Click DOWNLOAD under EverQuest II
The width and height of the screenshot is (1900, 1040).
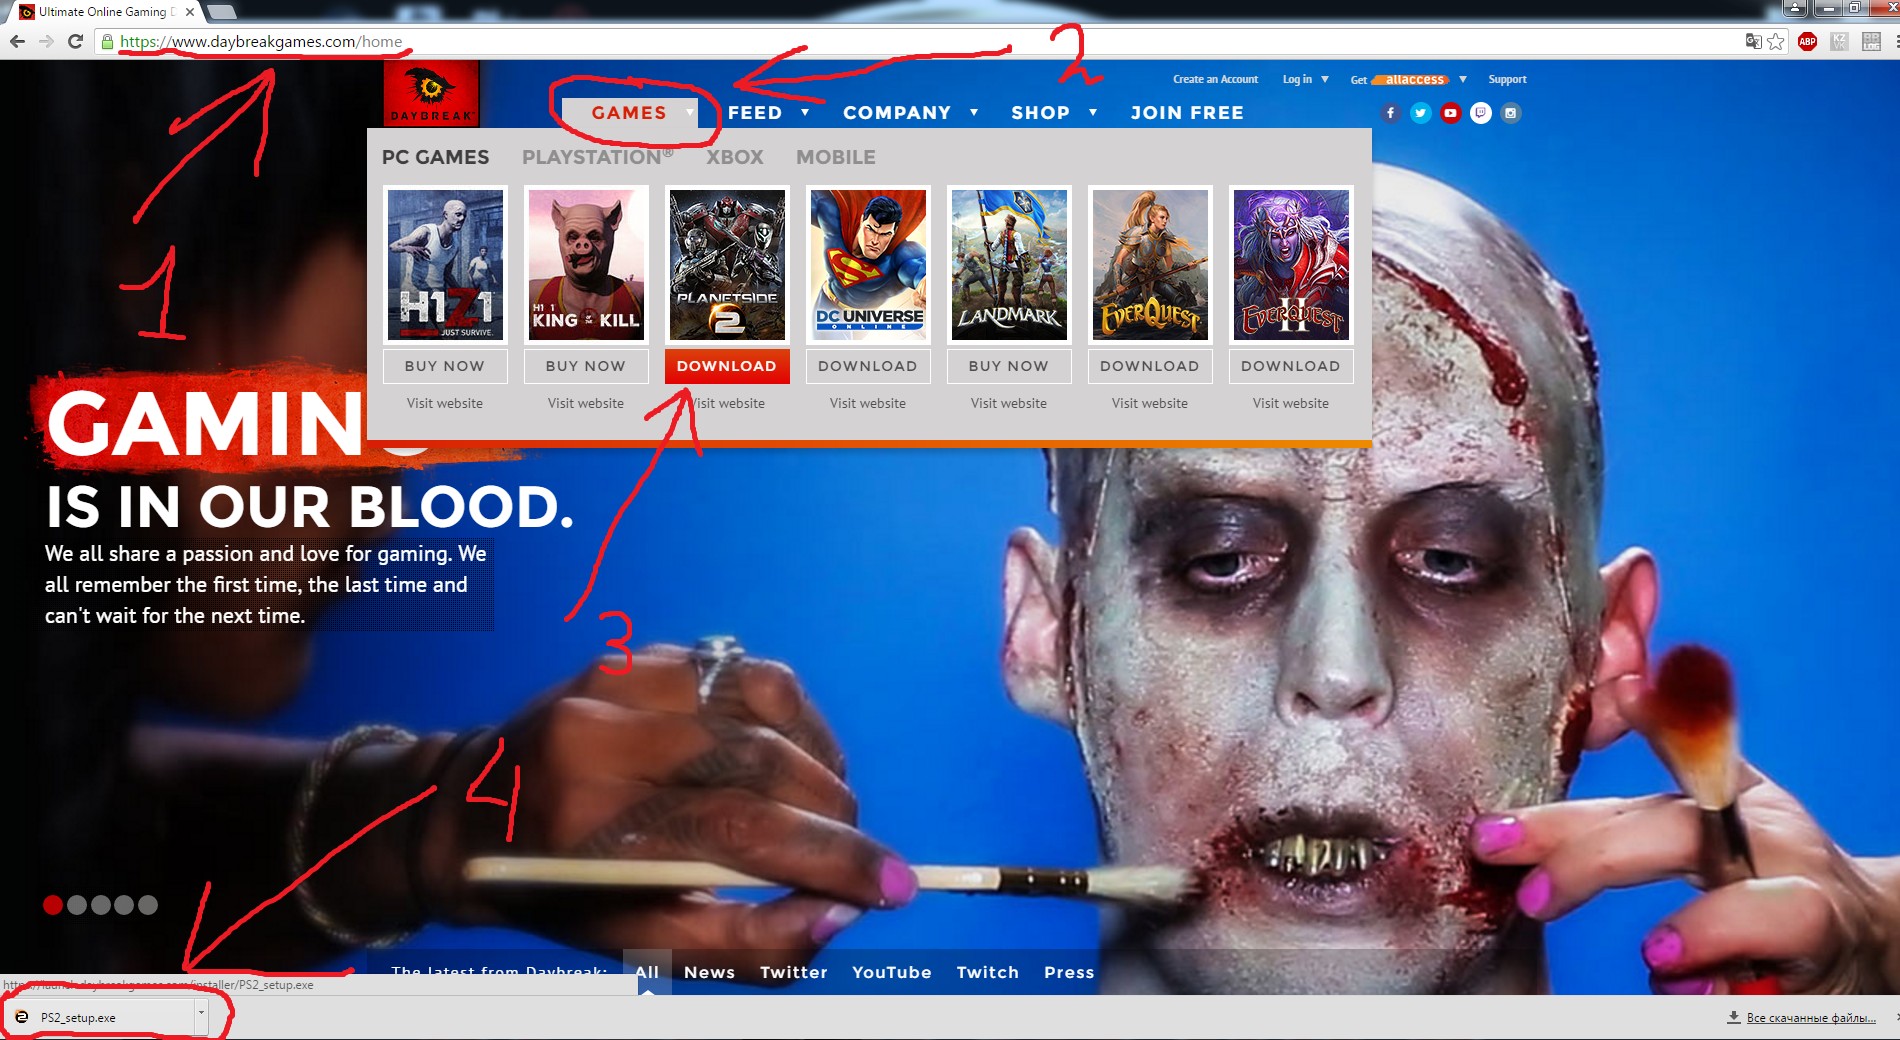pyautogui.click(x=1291, y=366)
